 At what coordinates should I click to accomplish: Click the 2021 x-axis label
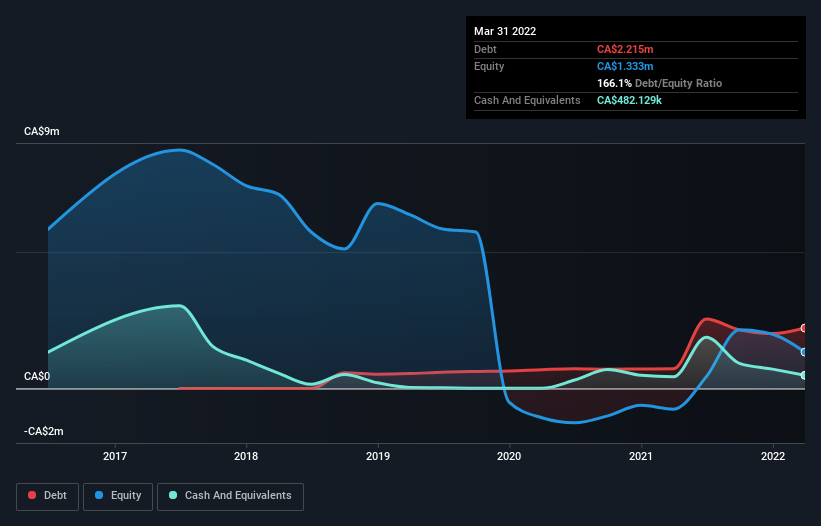pyautogui.click(x=641, y=456)
